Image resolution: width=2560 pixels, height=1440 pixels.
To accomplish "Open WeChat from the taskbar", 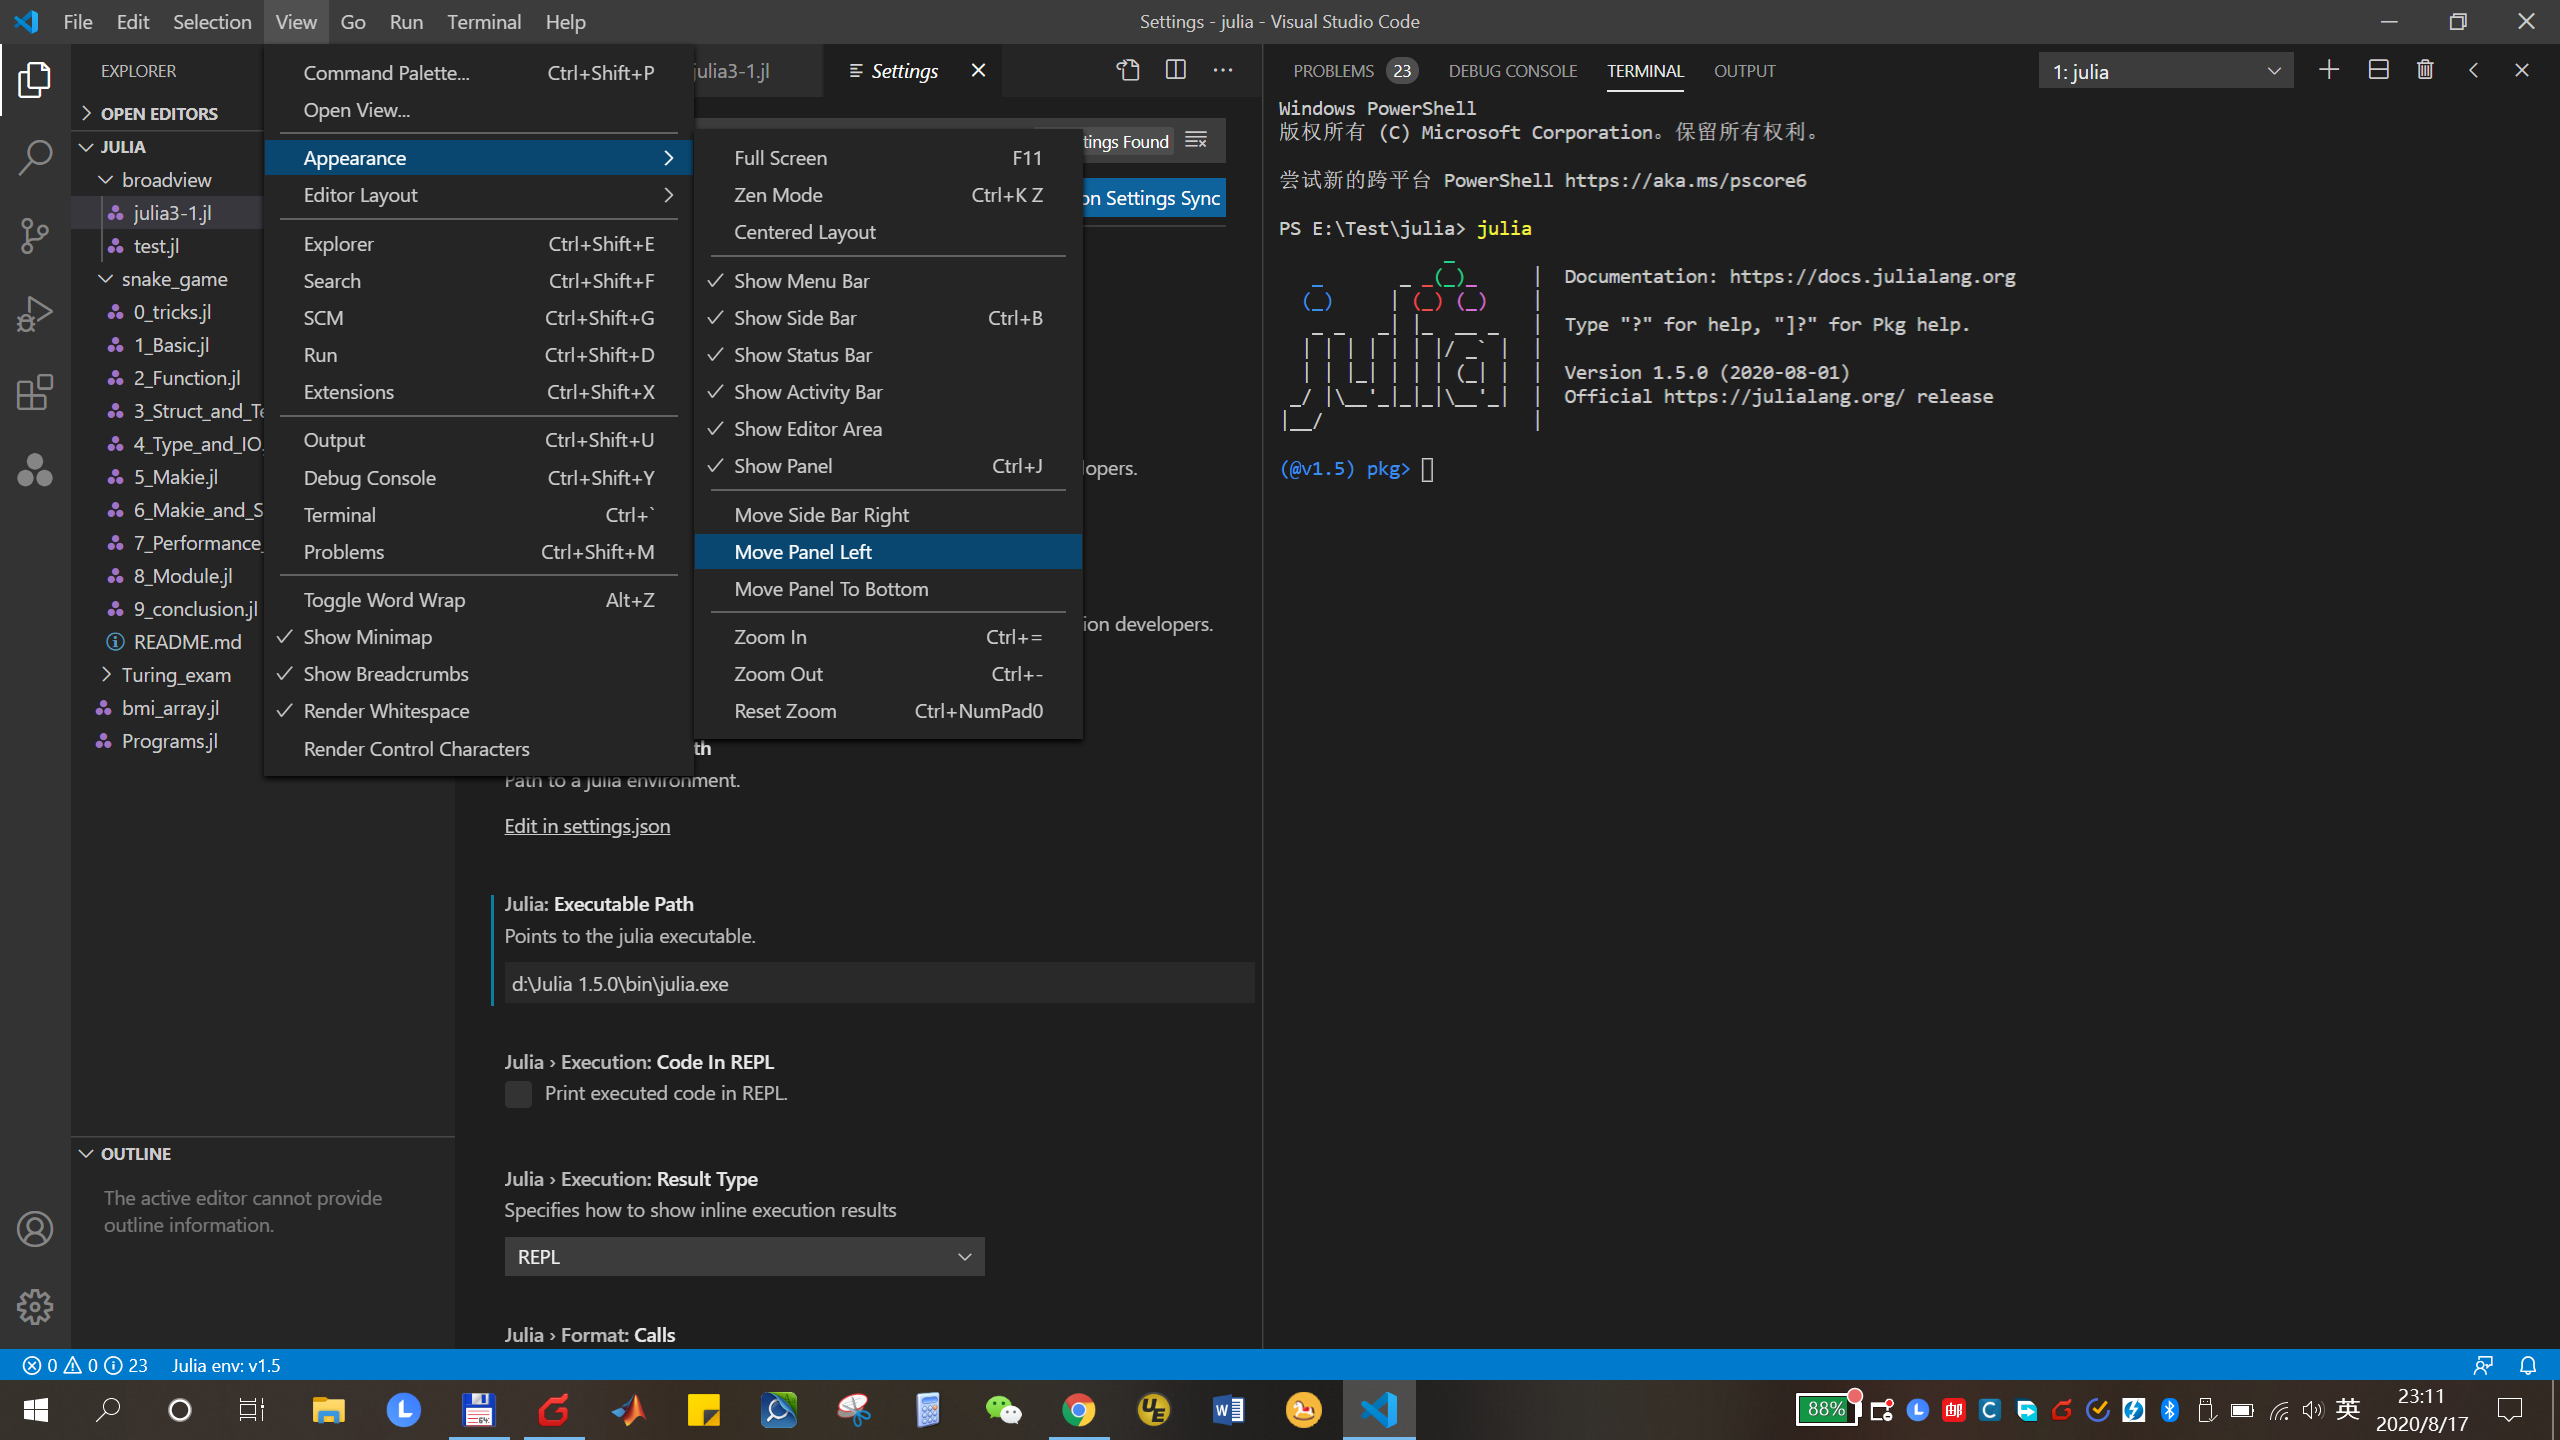I will (1003, 1410).
